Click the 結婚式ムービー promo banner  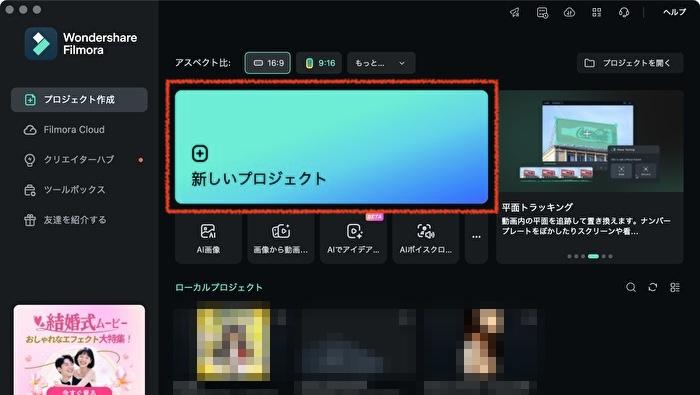pos(79,350)
